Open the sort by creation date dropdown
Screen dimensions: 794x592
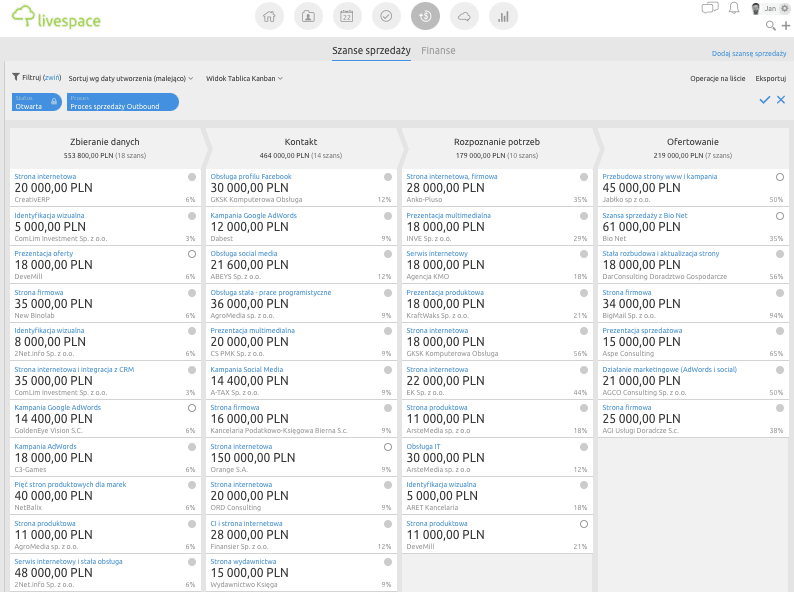click(131, 78)
